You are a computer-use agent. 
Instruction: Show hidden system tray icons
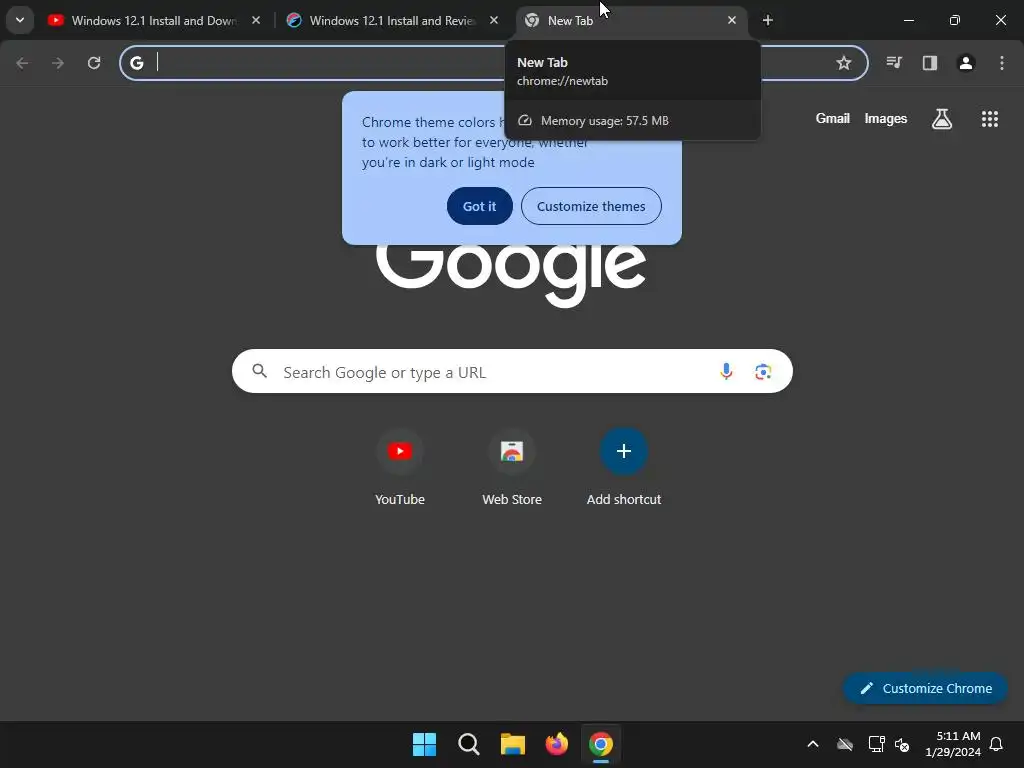coord(813,744)
